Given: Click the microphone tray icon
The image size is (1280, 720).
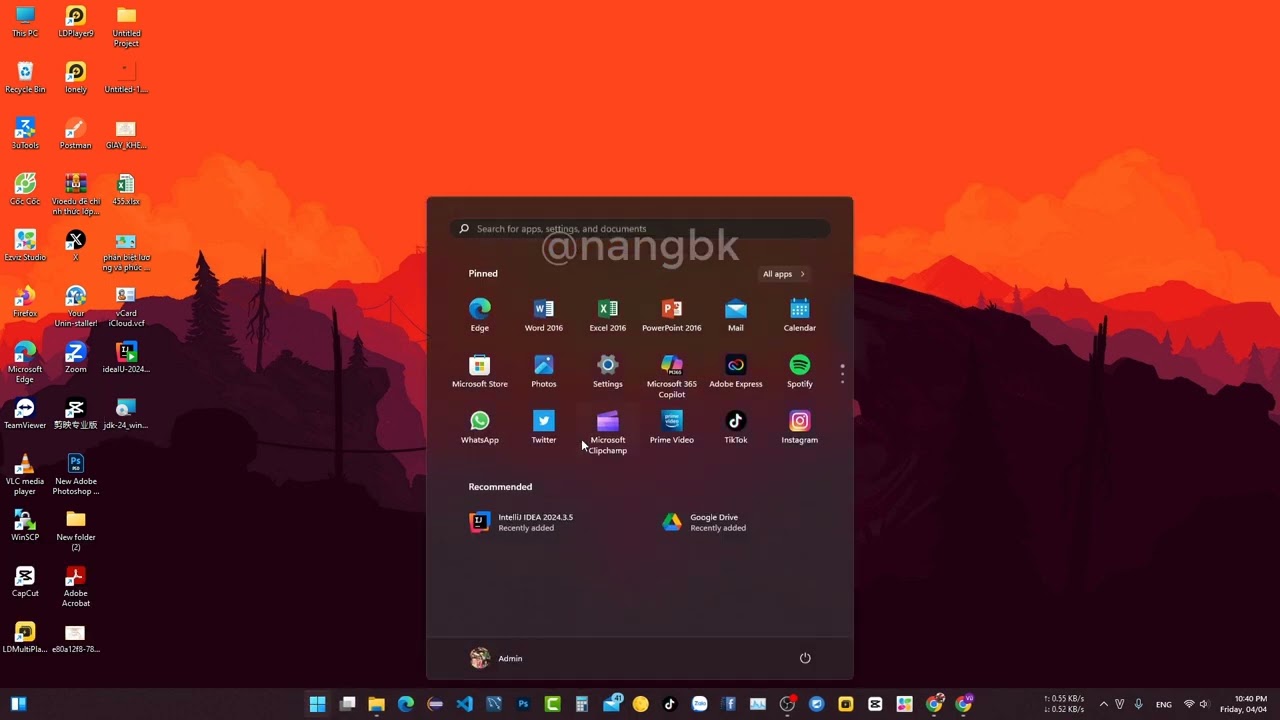Looking at the screenshot, I should point(1138,704).
